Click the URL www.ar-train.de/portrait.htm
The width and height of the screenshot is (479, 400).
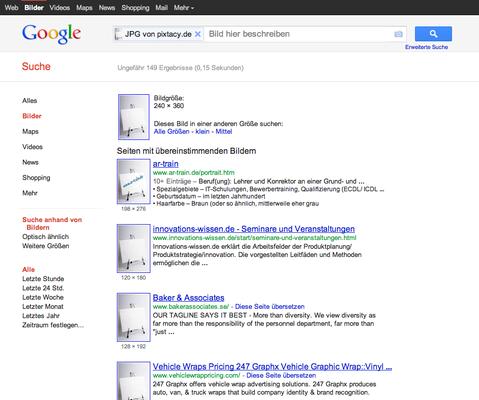pos(194,173)
